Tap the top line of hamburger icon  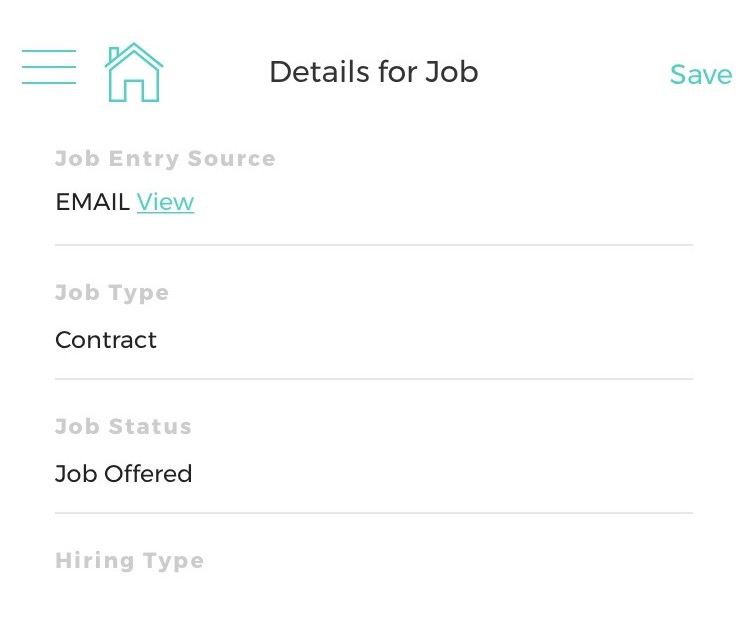click(x=49, y=51)
